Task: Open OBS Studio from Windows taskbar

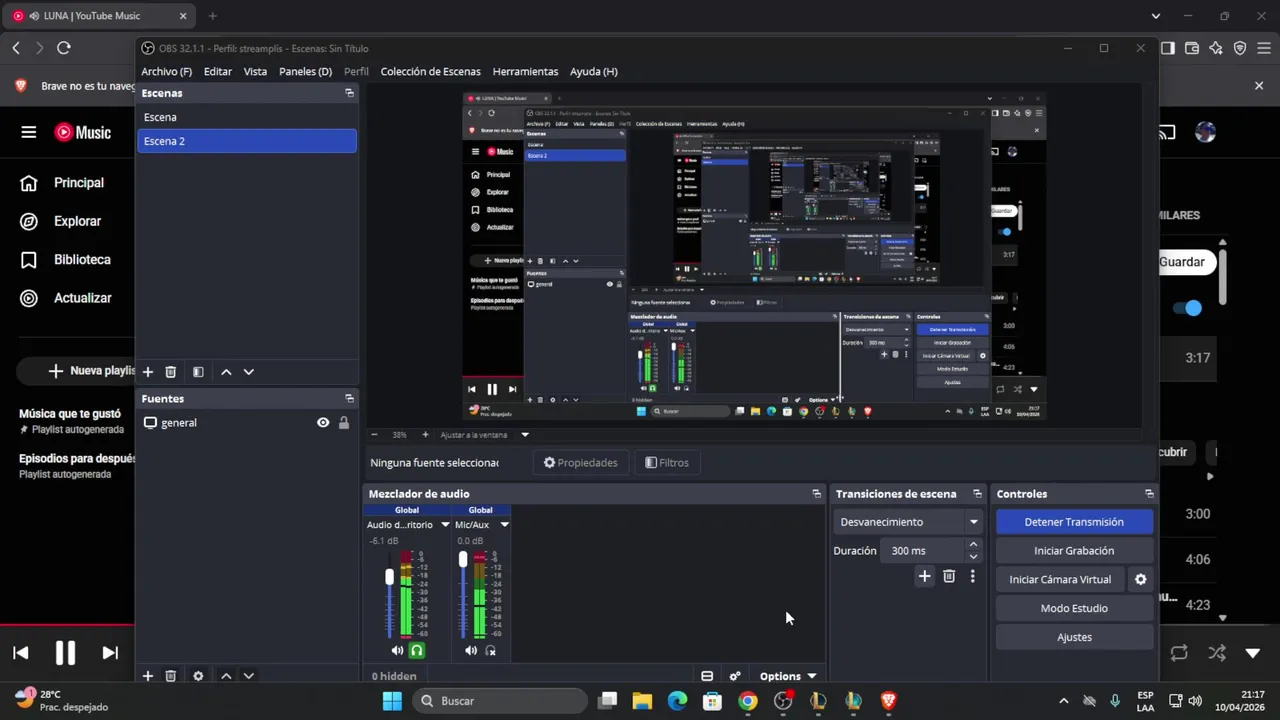Action: point(783,701)
